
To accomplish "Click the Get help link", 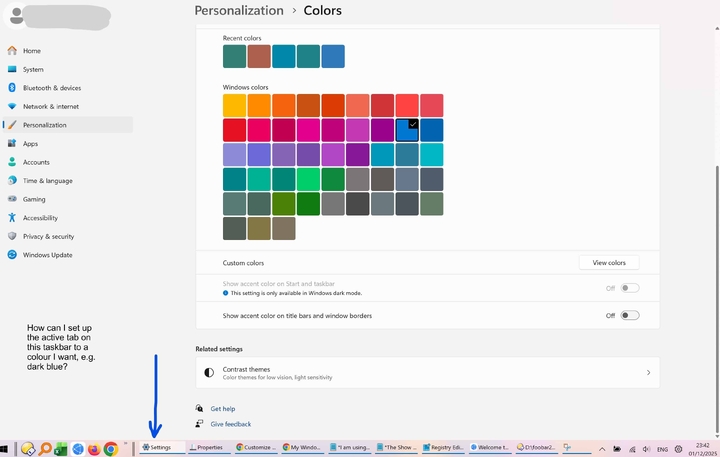I will [223, 408].
